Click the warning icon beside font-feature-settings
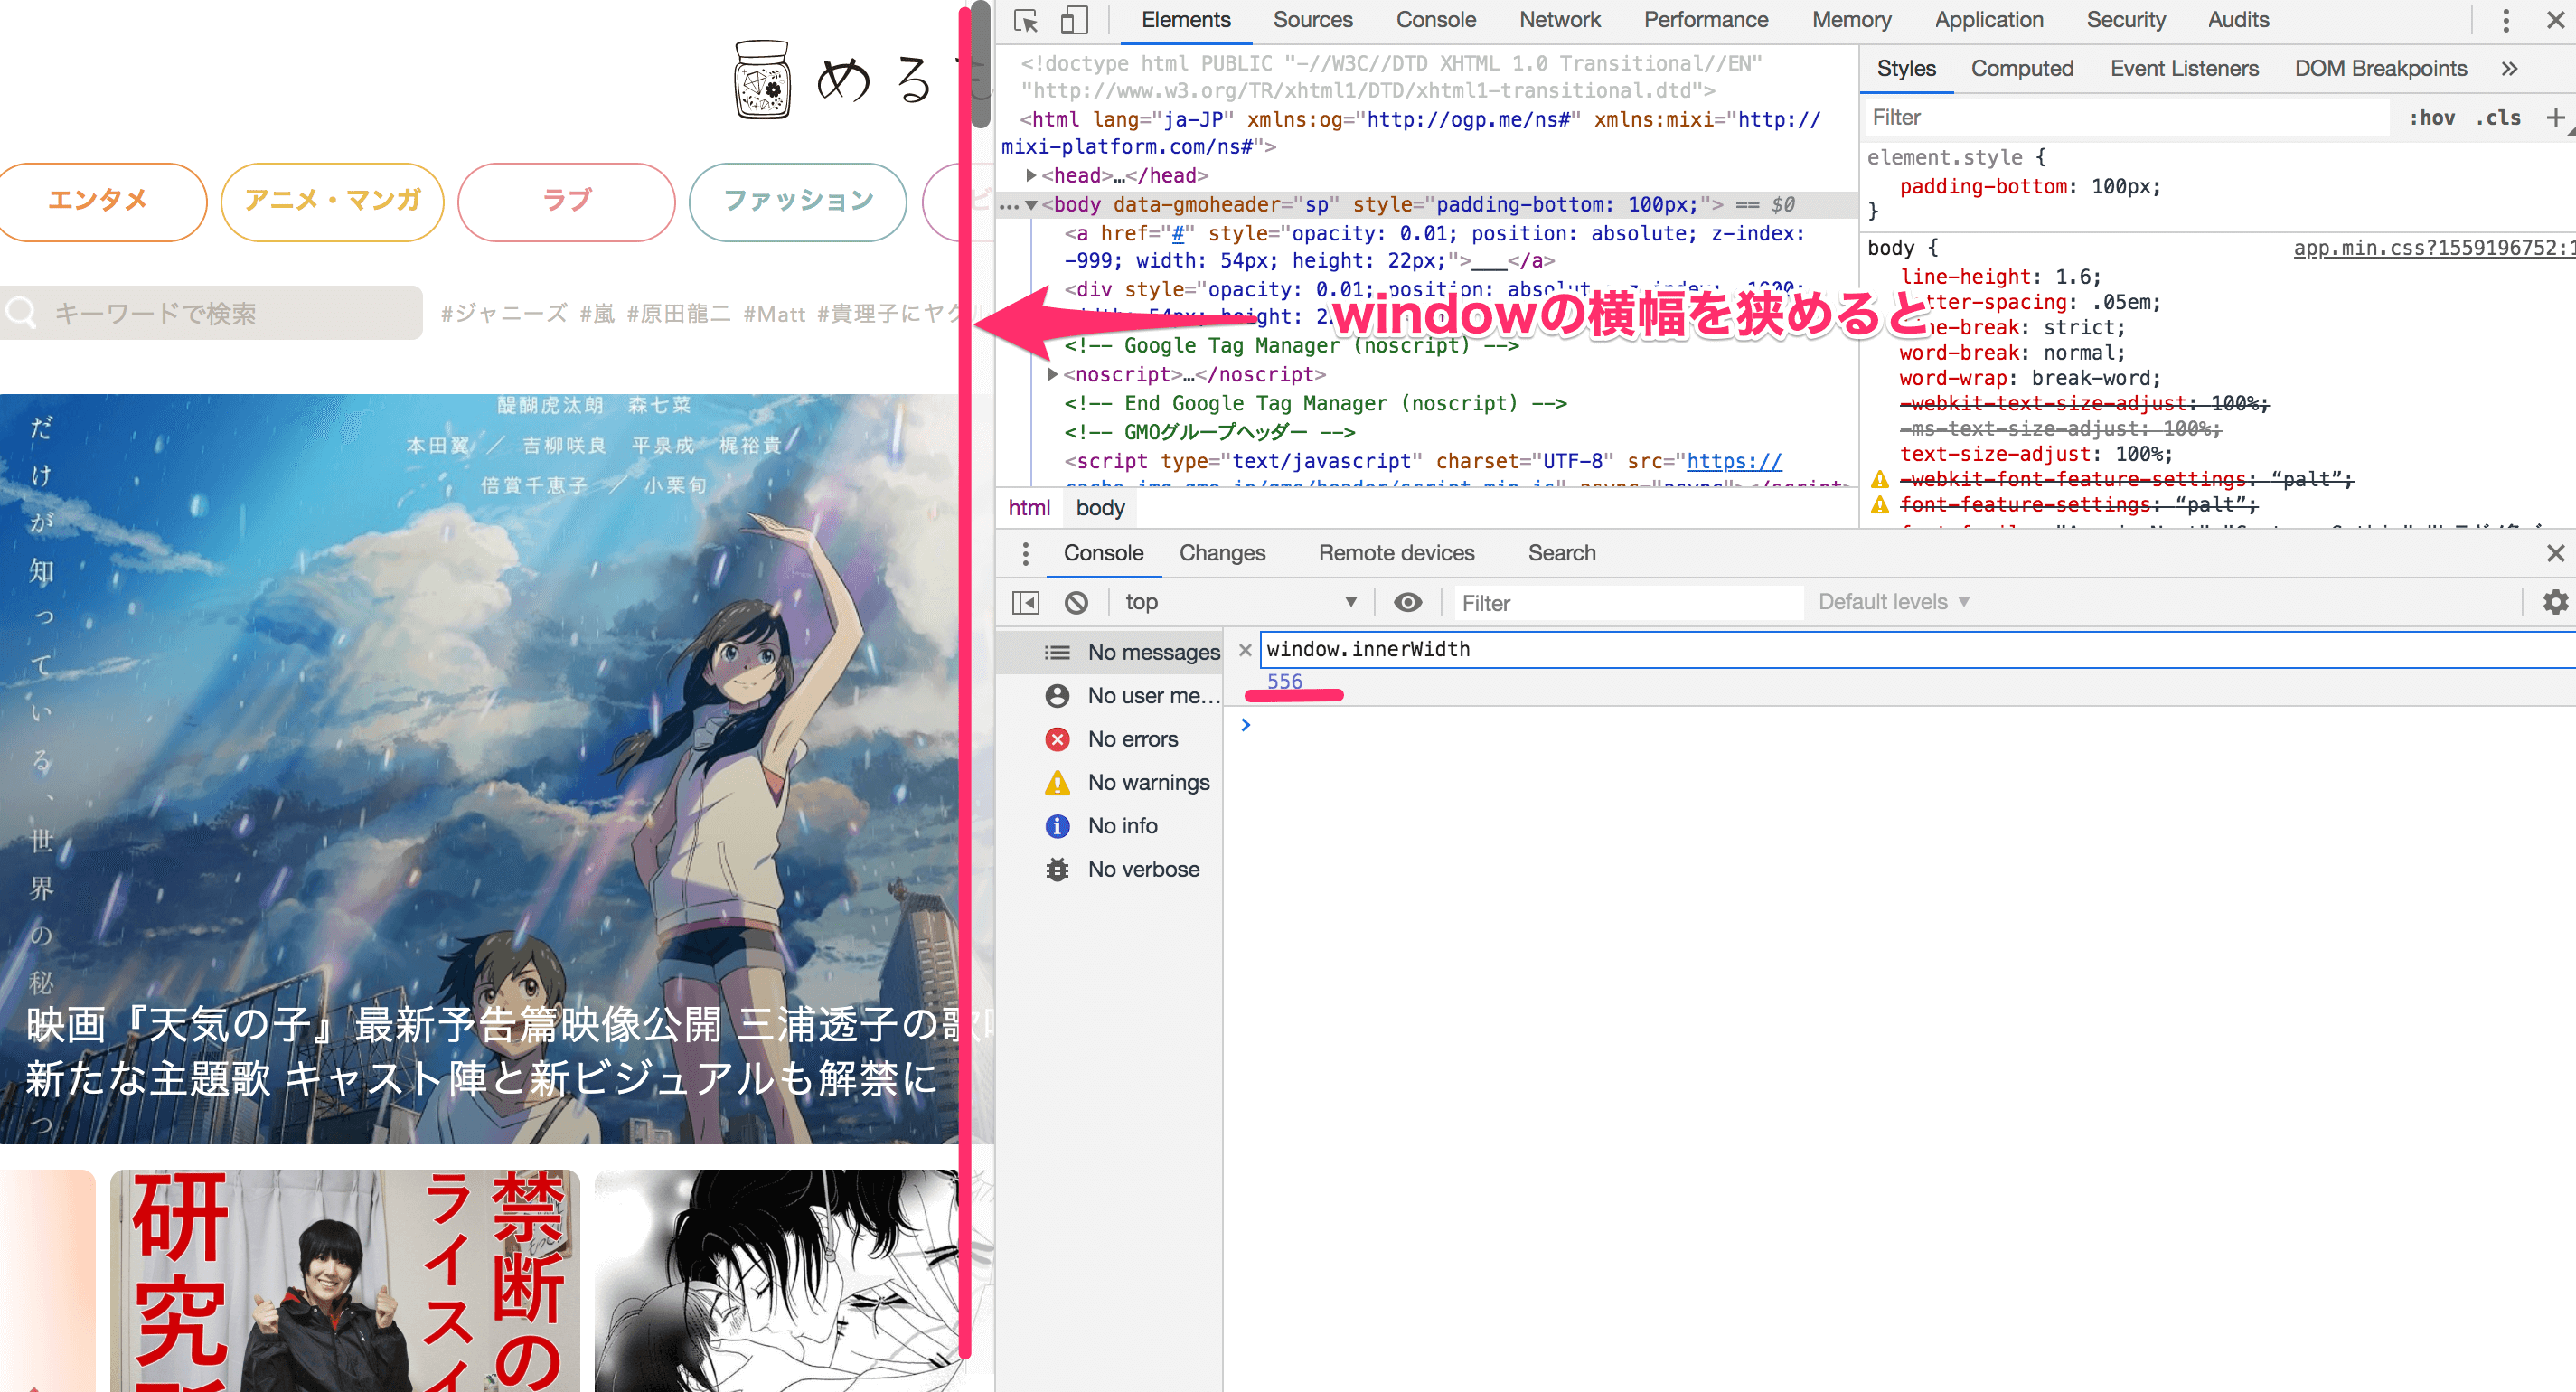 click(x=1878, y=506)
